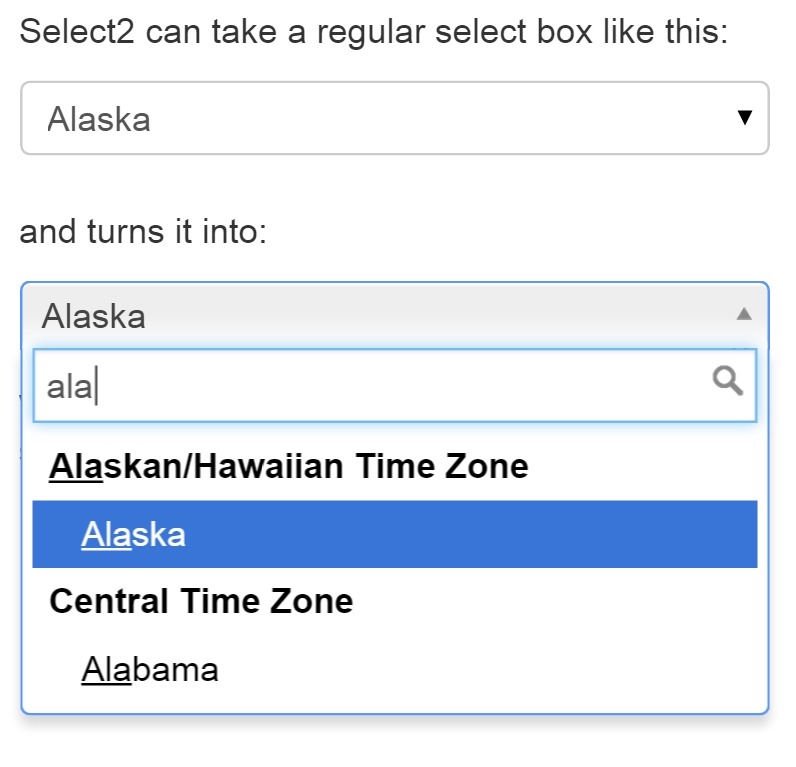Screen dimensions: 796x767
Task: Place cursor after typed "ala" in search box
Action: pos(96,387)
